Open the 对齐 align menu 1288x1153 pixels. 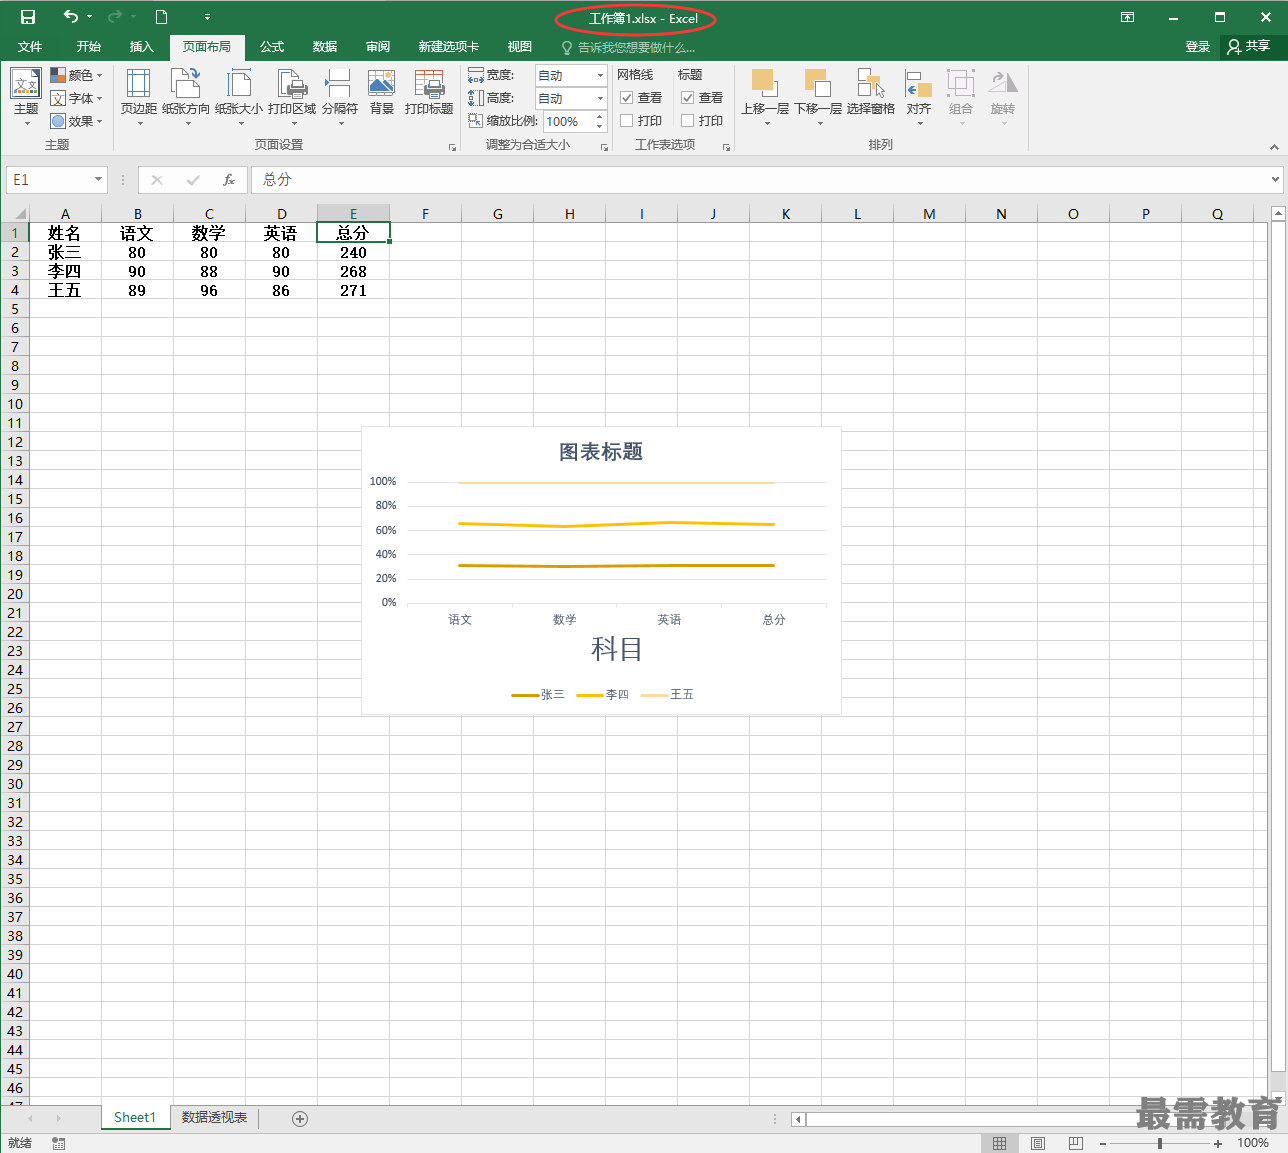(919, 97)
